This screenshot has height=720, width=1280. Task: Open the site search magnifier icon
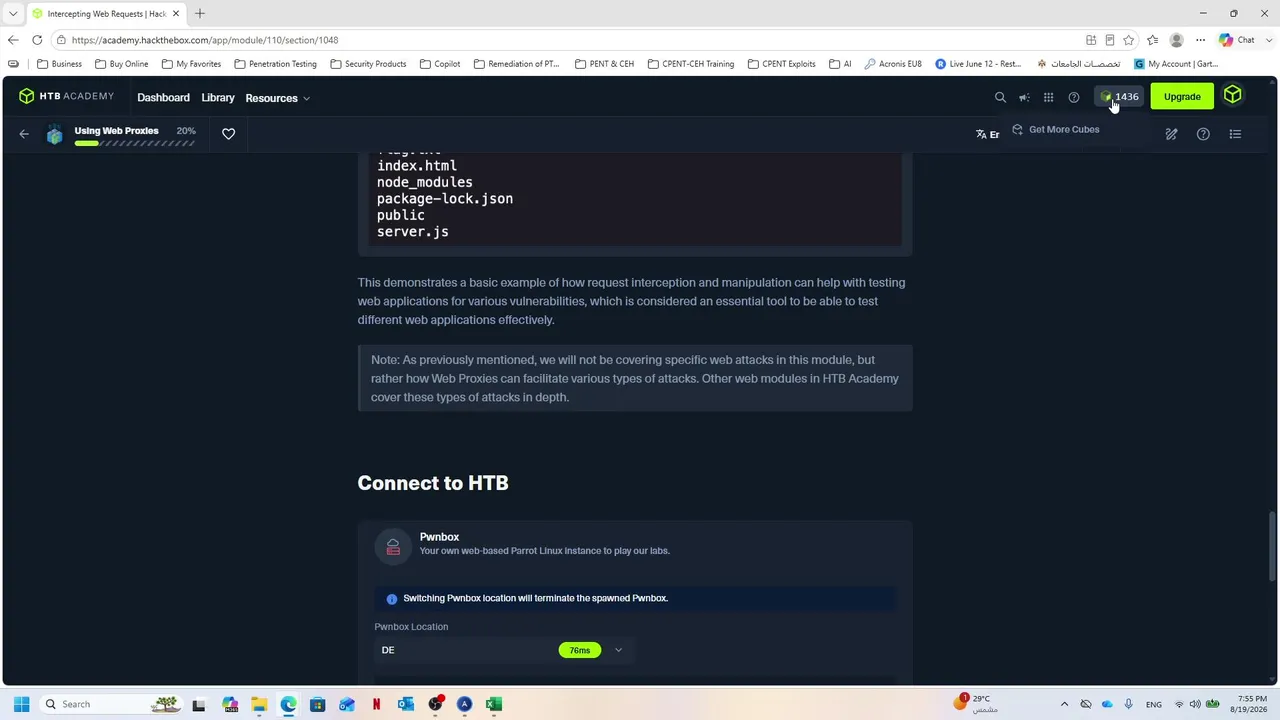[1000, 97]
